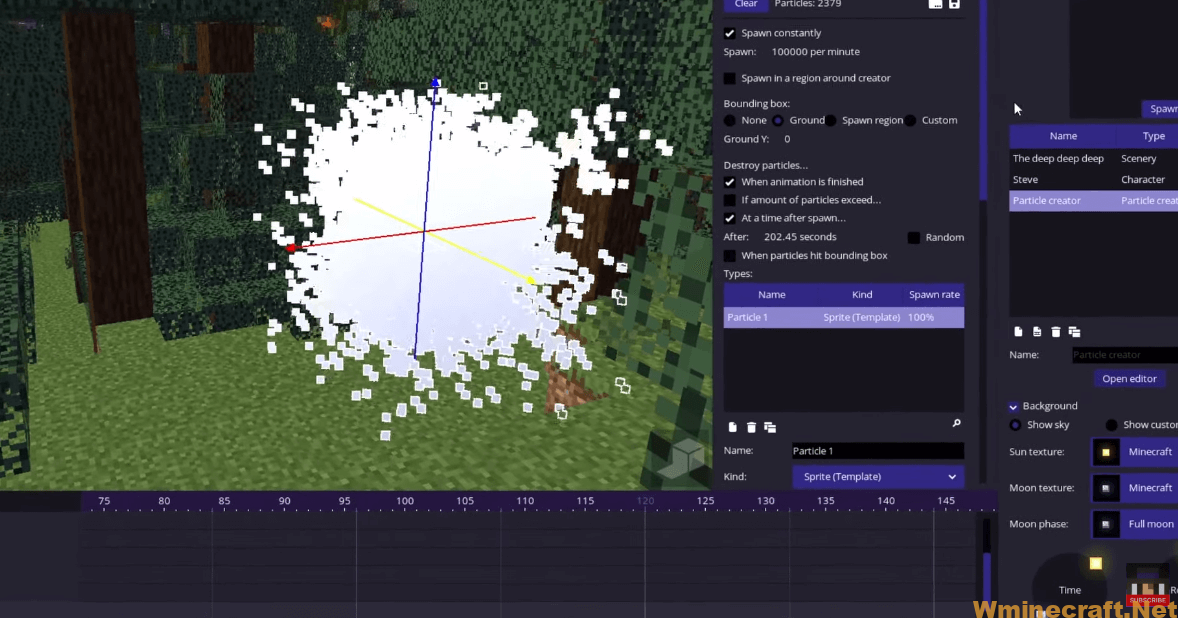Select the Show sky option
This screenshot has width=1178, height=618.
[1016, 425]
